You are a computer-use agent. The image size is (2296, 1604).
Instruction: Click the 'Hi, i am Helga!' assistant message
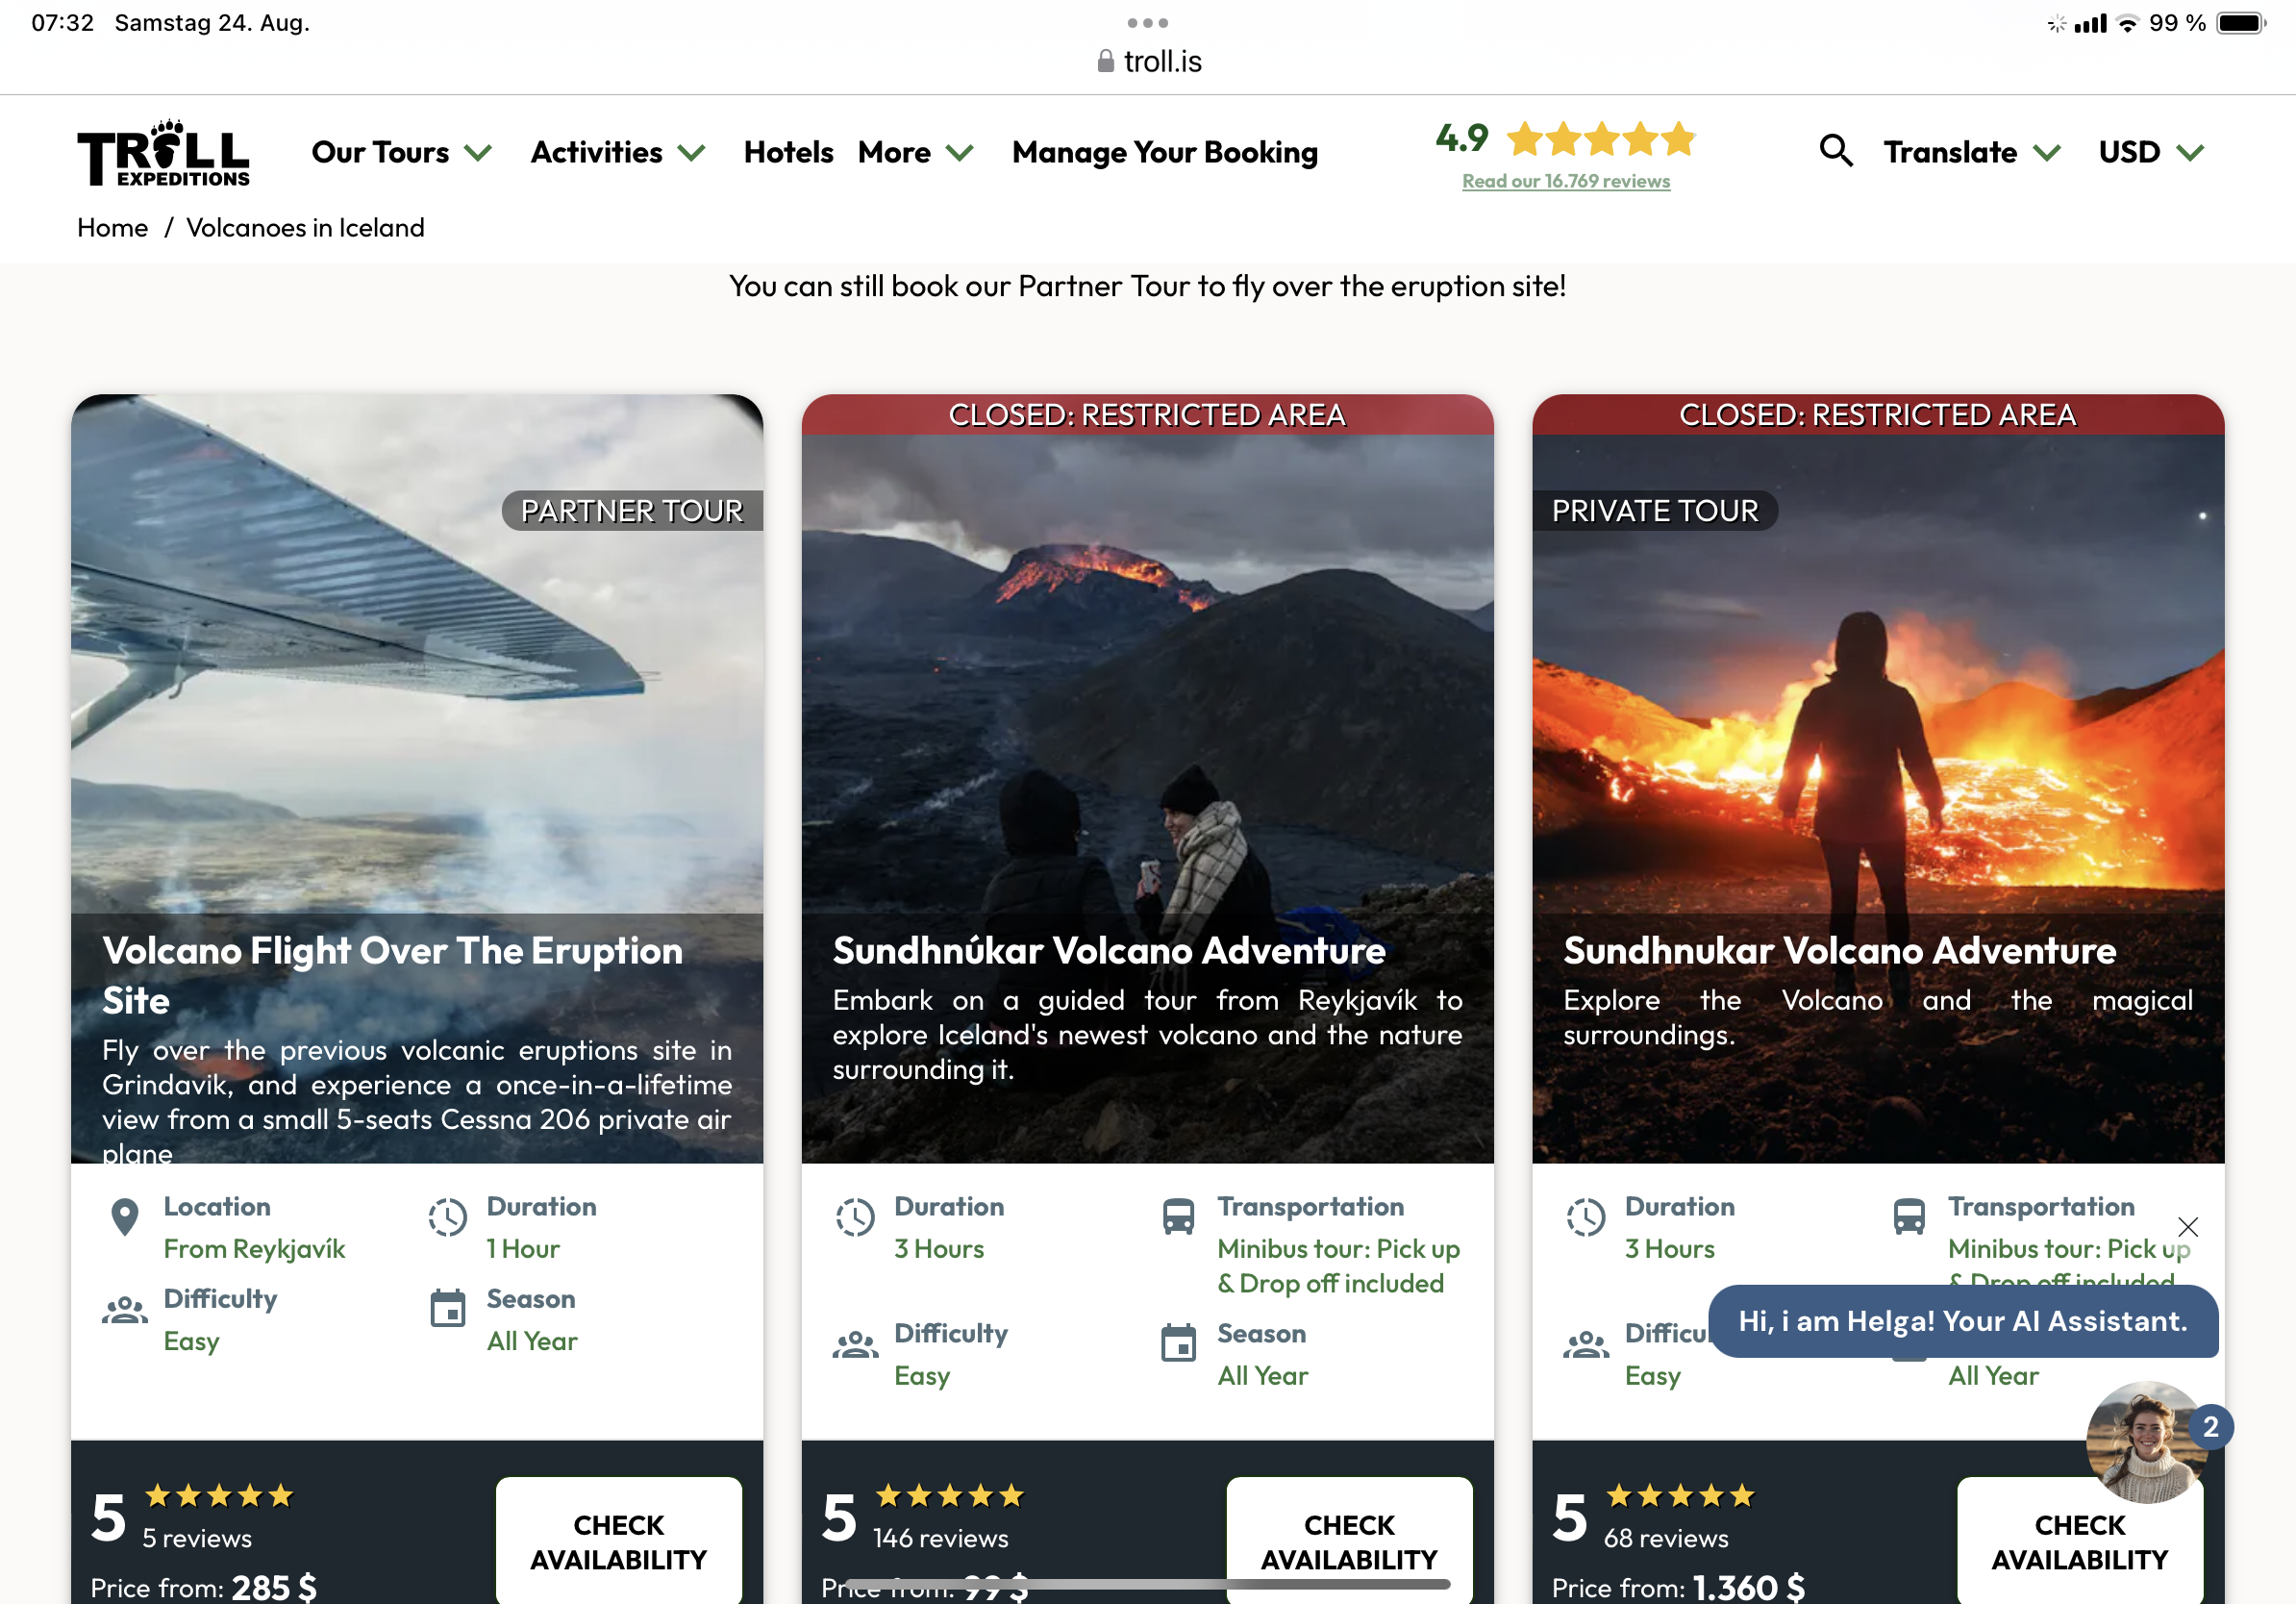[x=1963, y=1321]
